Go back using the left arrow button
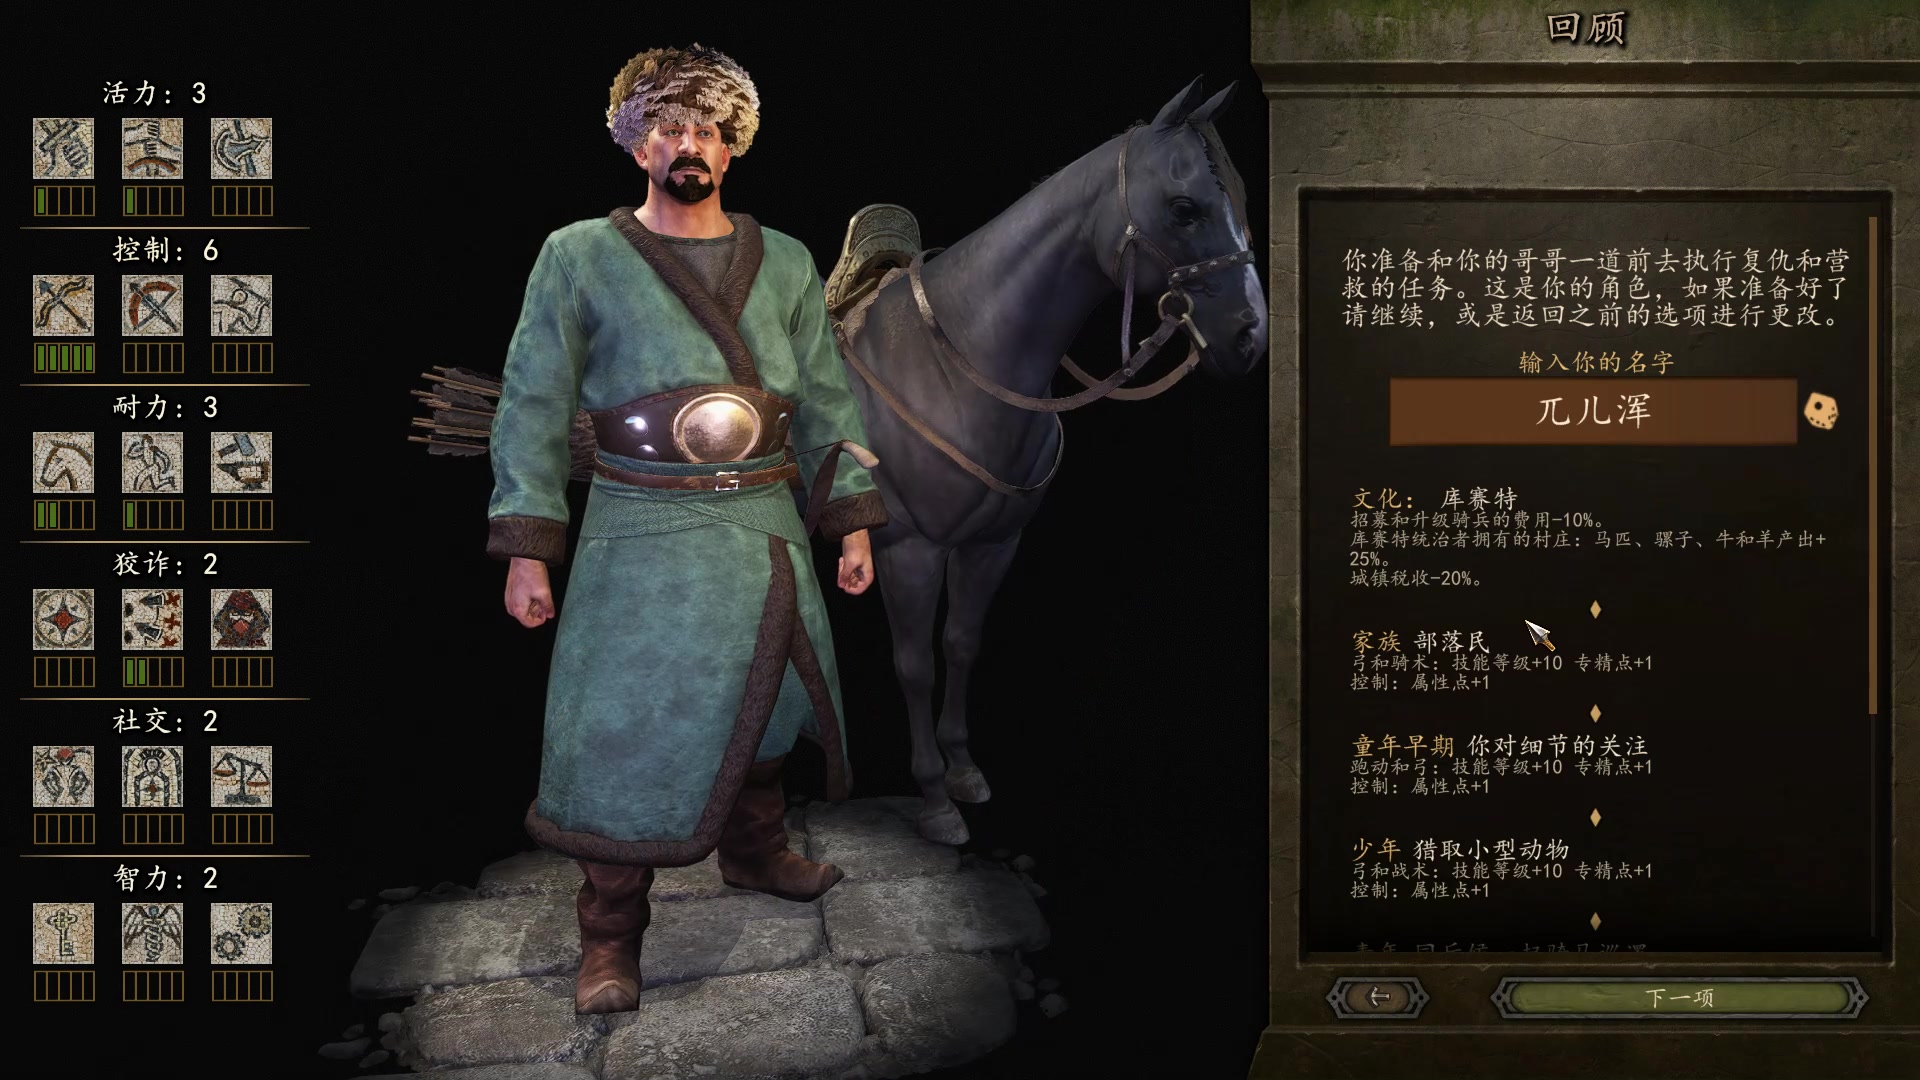 tap(1378, 997)
